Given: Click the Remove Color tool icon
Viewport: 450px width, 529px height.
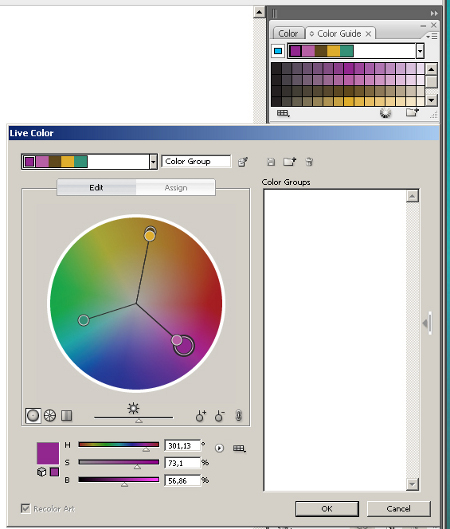Looking at the screenshot, I should (x=220, y=416).
